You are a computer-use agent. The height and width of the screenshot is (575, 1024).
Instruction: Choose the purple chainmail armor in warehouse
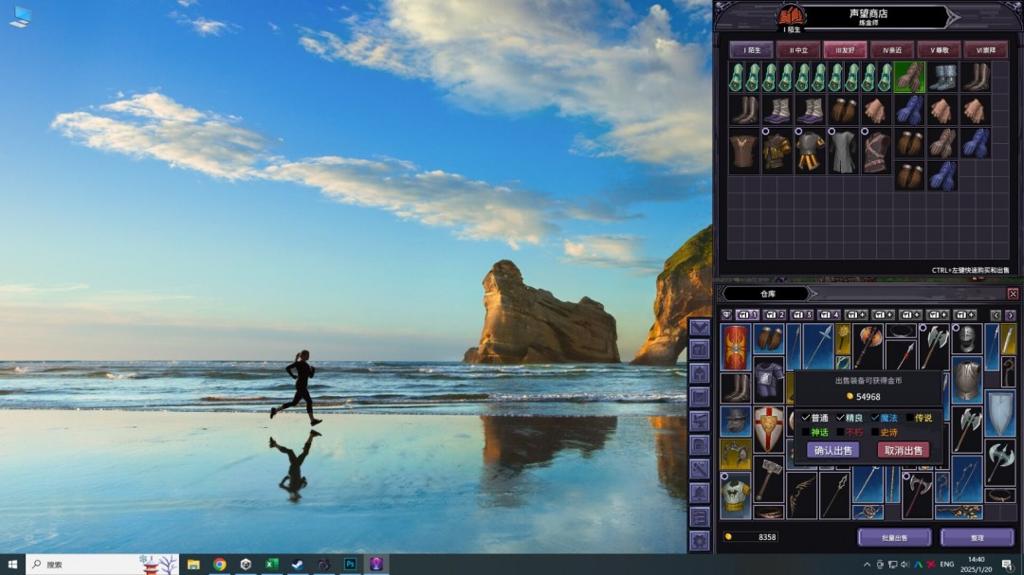[769, 380]
